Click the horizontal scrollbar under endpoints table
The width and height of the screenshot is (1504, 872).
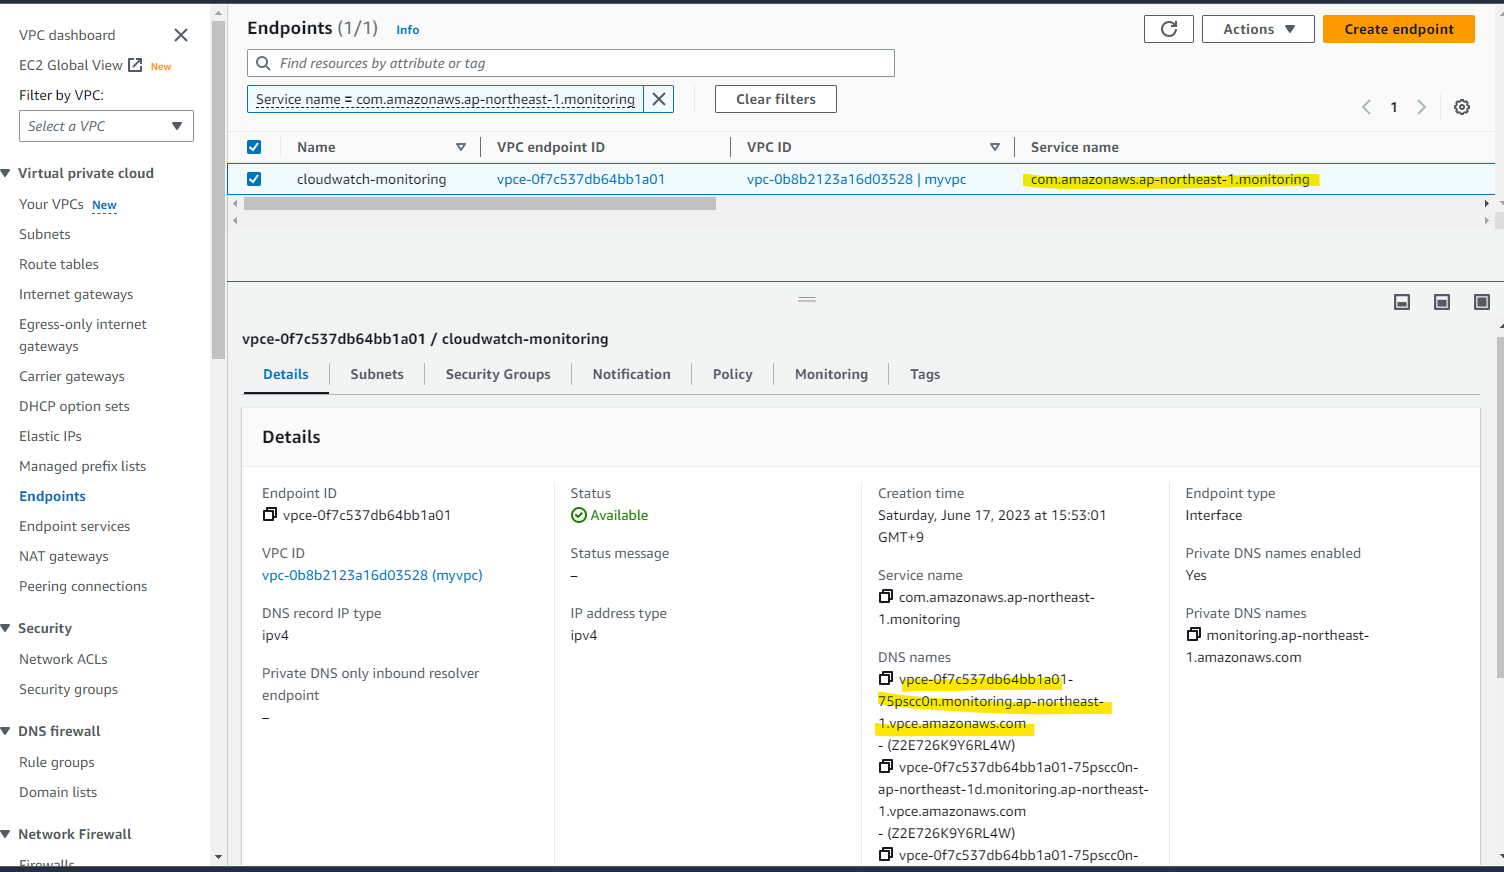tap(480, 204)
